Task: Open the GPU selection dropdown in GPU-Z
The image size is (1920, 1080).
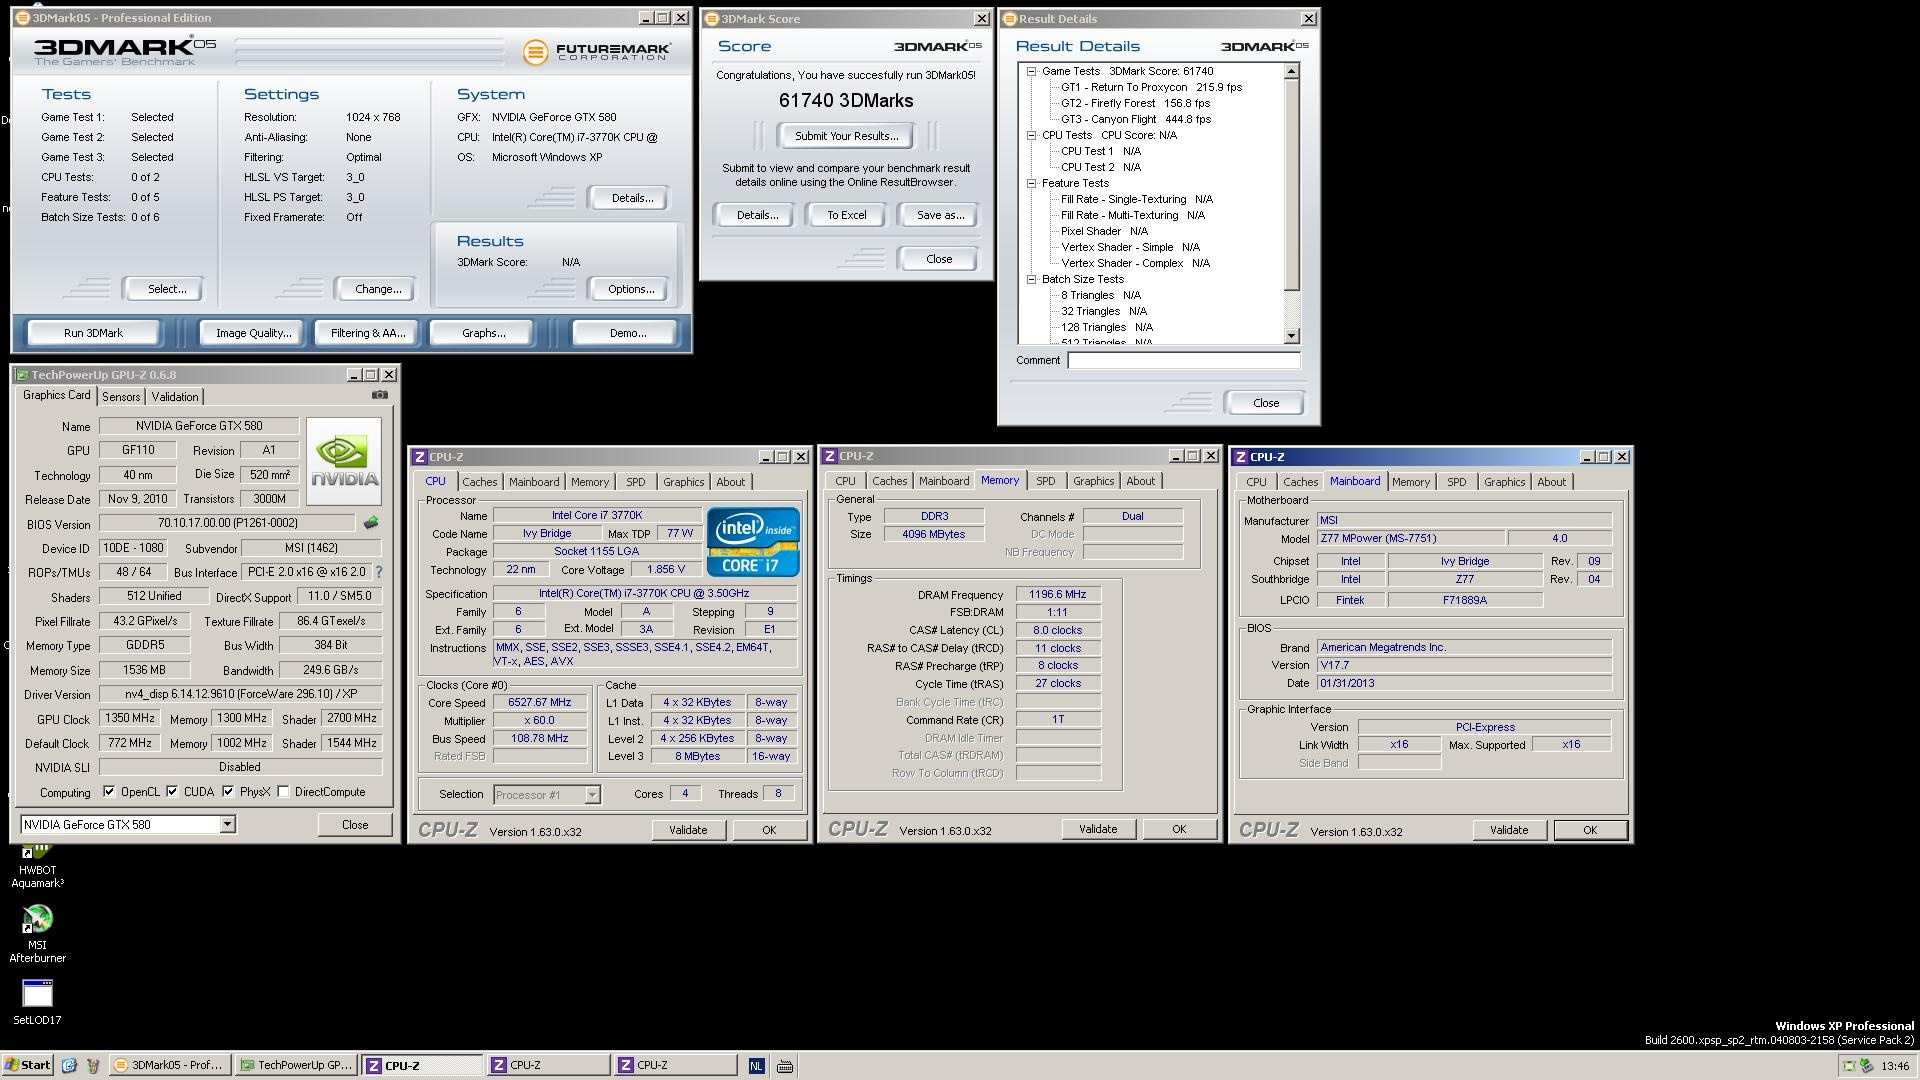Action: (227, 824)
